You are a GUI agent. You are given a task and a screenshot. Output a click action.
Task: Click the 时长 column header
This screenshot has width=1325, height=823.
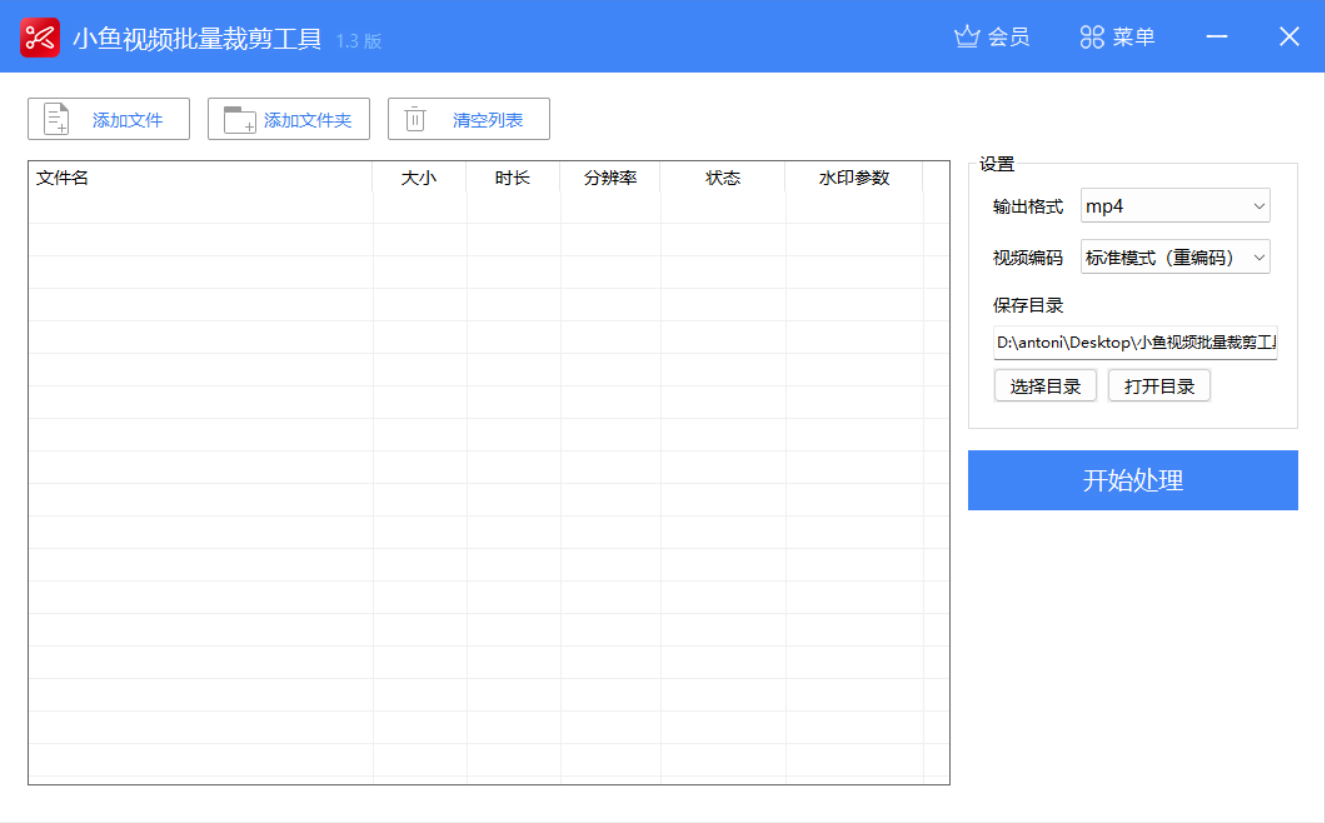coord(513,177)
